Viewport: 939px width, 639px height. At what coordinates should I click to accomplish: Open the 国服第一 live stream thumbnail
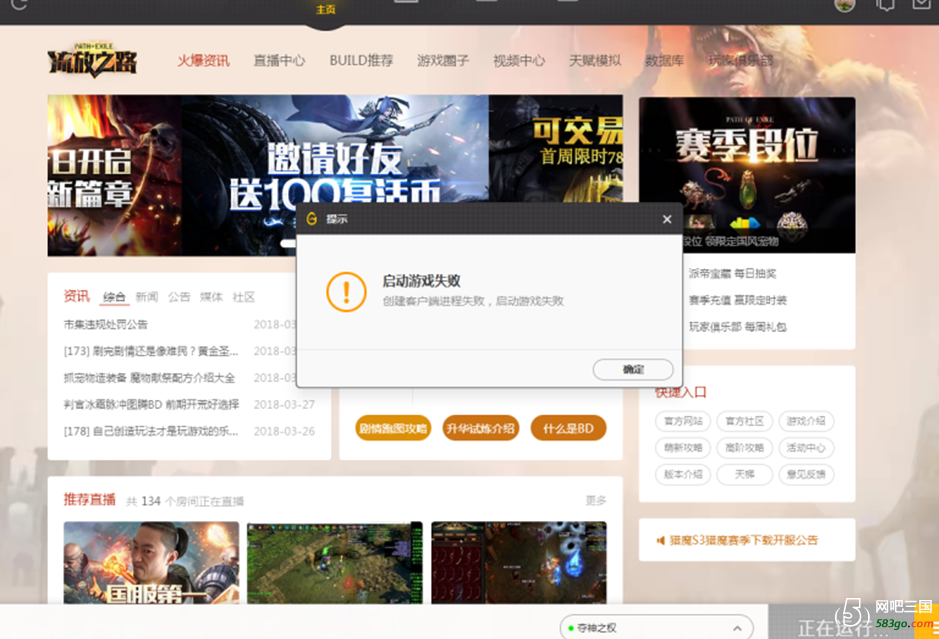click(152, 562)
